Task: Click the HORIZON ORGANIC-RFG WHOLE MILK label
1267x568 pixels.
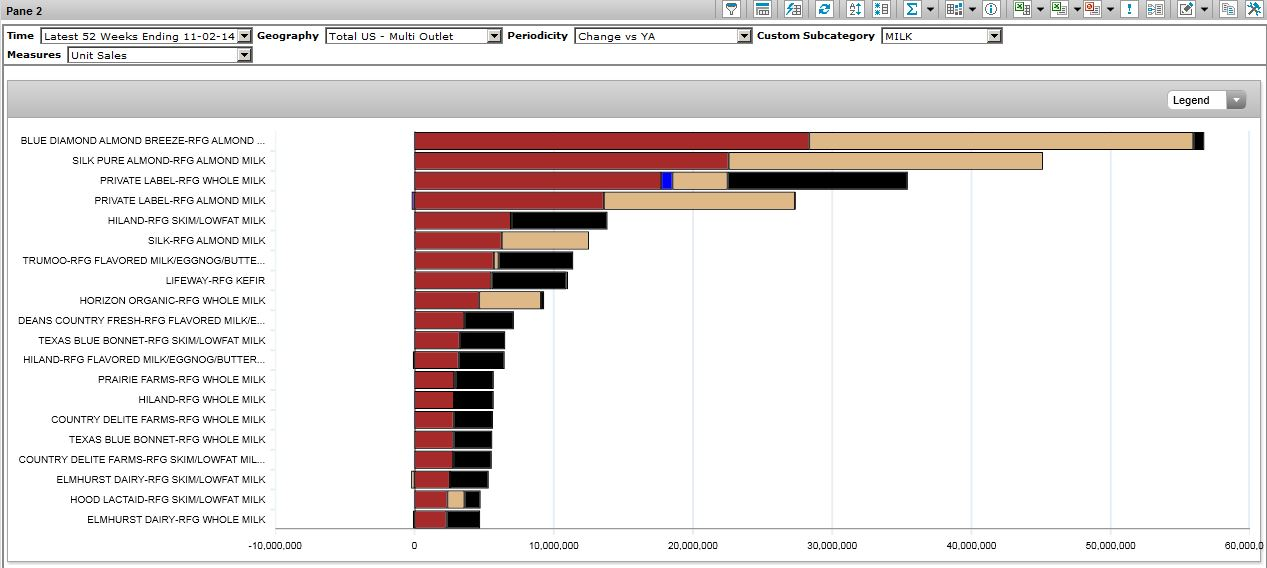Action: click(173, 301)
